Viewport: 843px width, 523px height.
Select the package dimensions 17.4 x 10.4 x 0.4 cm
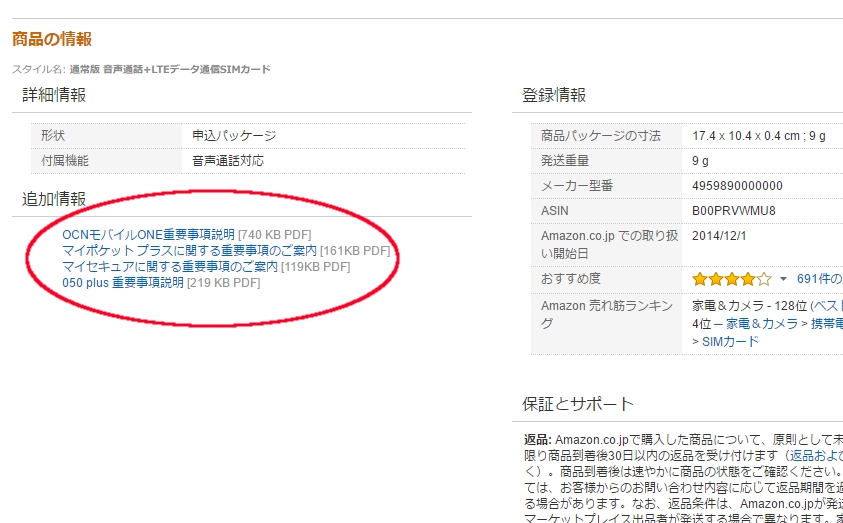pyautogui.click(x=746, y=136)
